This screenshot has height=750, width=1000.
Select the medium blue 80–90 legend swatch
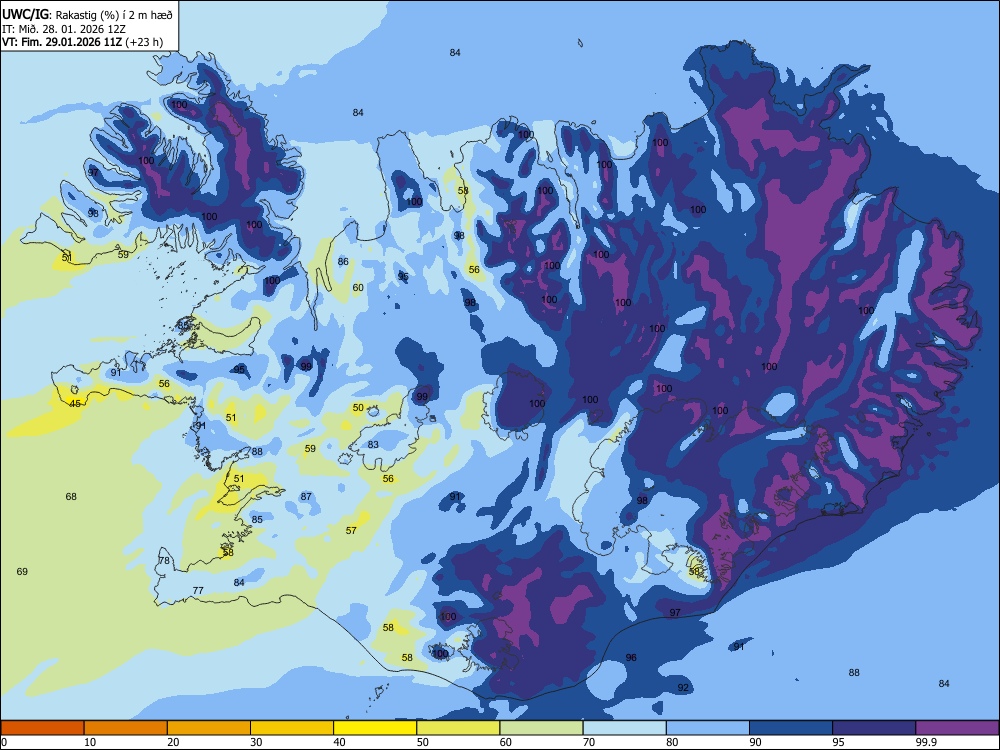pos(708,728)
